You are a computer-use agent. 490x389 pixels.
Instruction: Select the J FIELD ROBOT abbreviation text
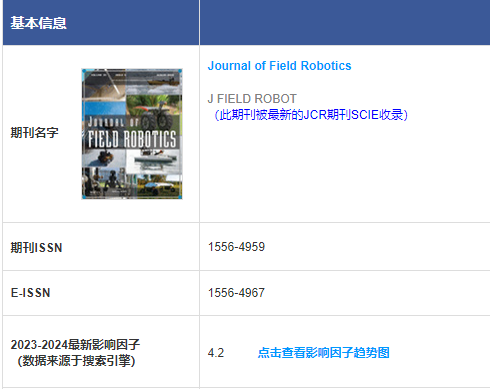pyautogui.click(x=252, y=99)
